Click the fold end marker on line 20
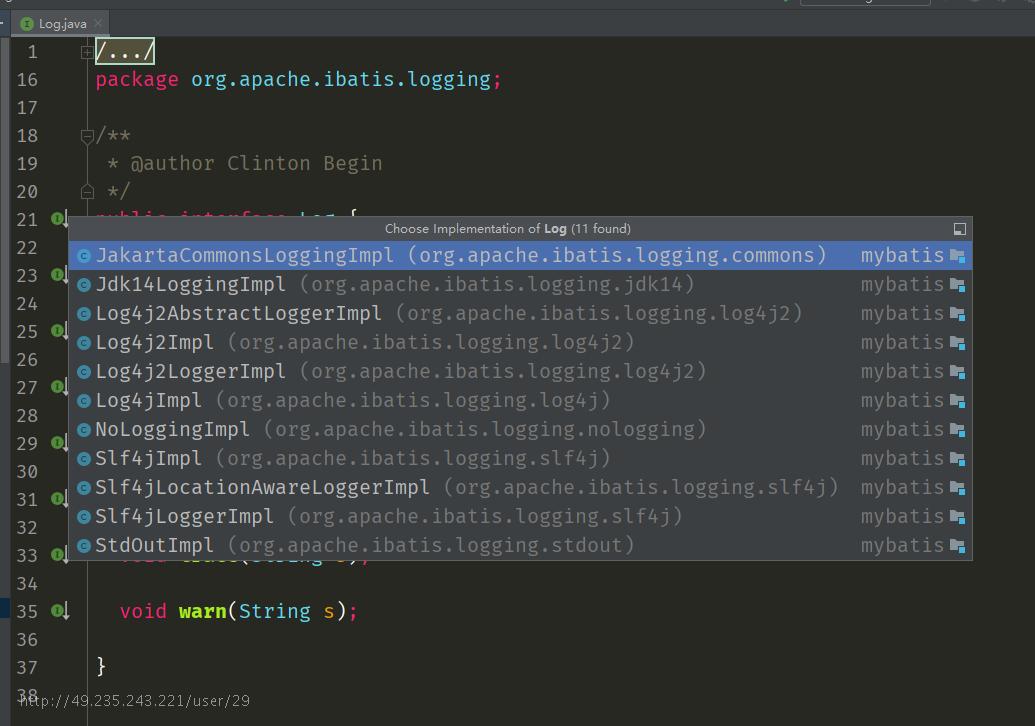This screenshot has height=726, width=1035. (86, 191)
